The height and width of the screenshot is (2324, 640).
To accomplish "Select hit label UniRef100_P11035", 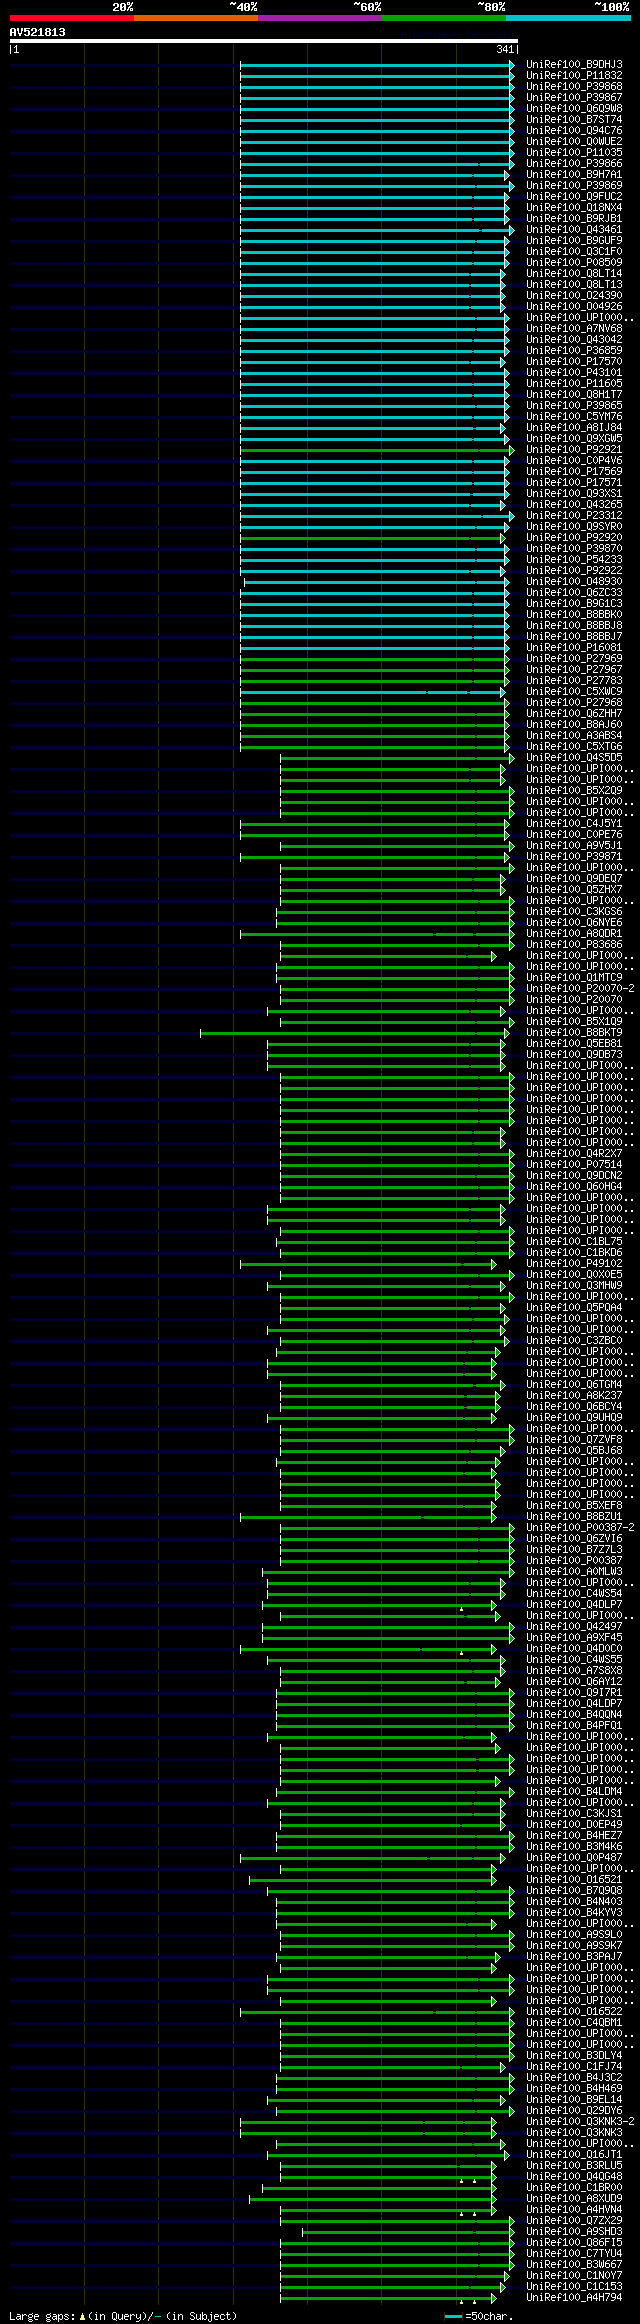I will pyautogui.click(x=574, y=152).
